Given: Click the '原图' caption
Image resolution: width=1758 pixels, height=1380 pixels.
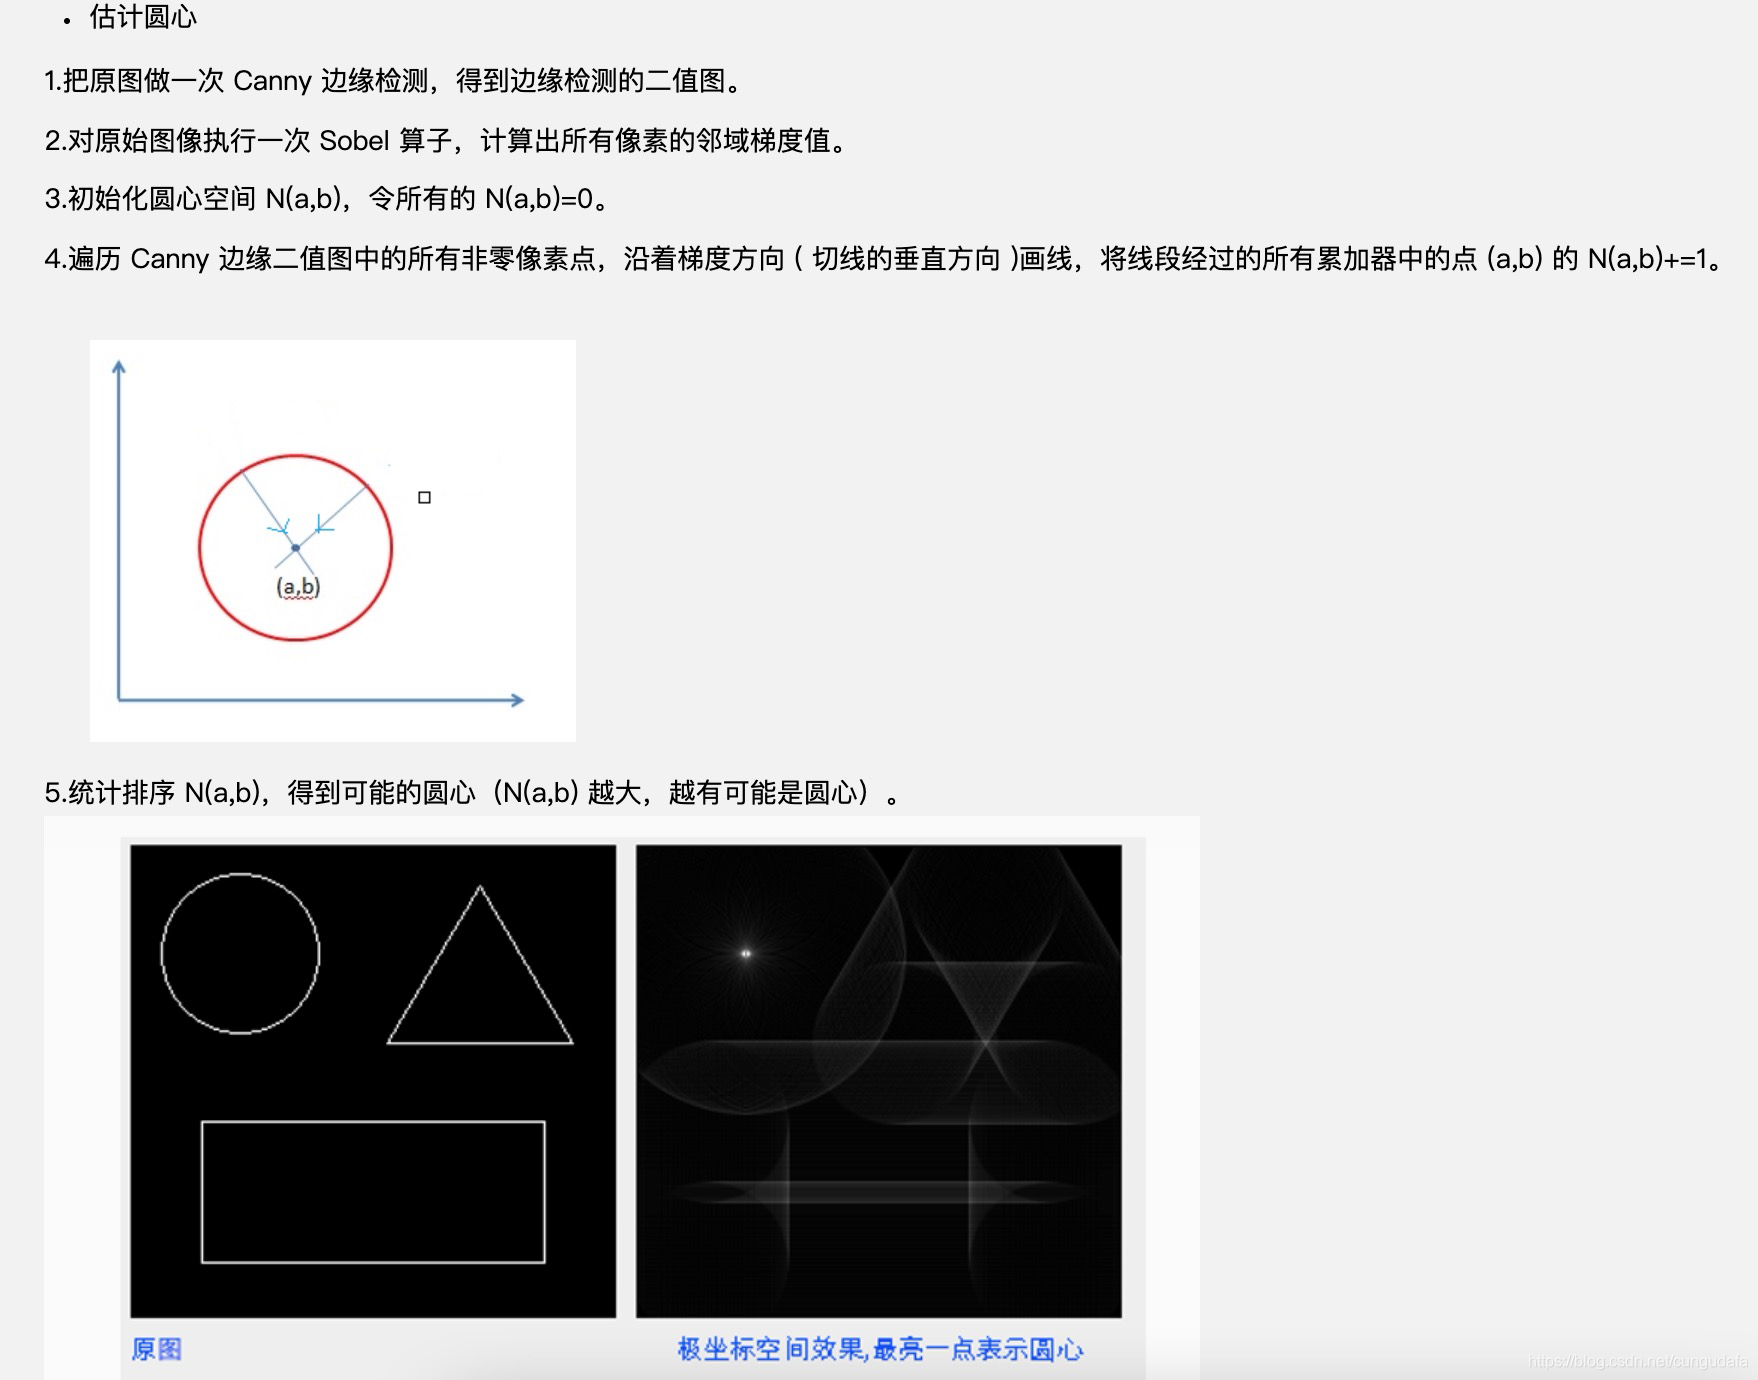Looking at the screenshot, I should [157, 1349].
